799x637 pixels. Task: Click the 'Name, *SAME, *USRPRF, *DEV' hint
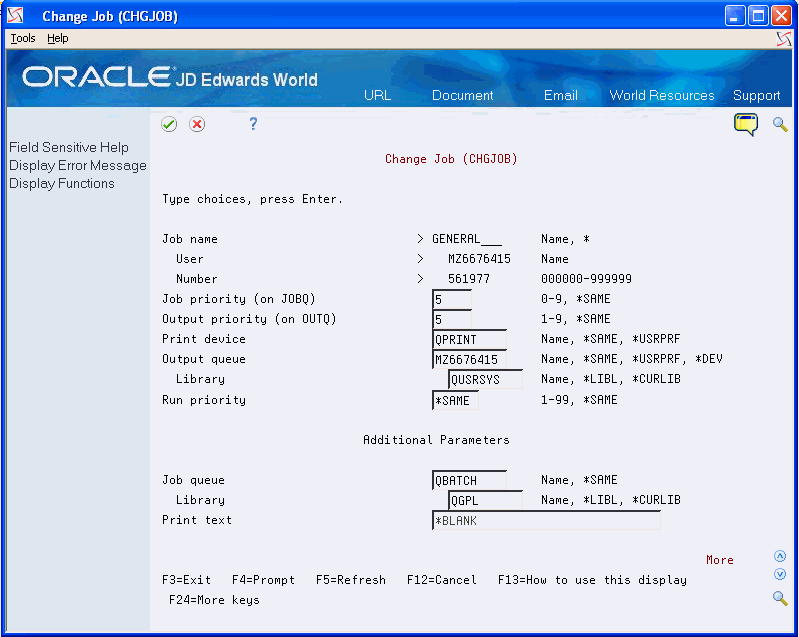pyautogui.click(x=632, y=359)
